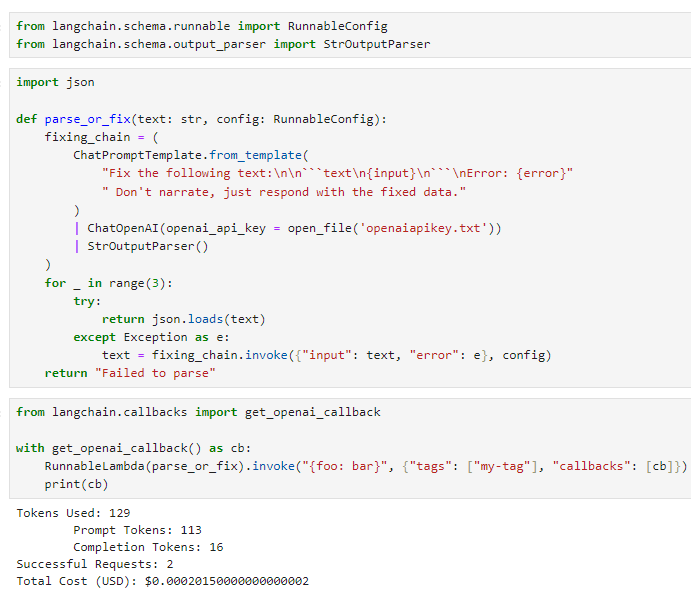Image resolution: width=691 pixels, height=591 pixels.
Task: Click the 'Tokens Used: 129' output line
Action: pos(73,513)
